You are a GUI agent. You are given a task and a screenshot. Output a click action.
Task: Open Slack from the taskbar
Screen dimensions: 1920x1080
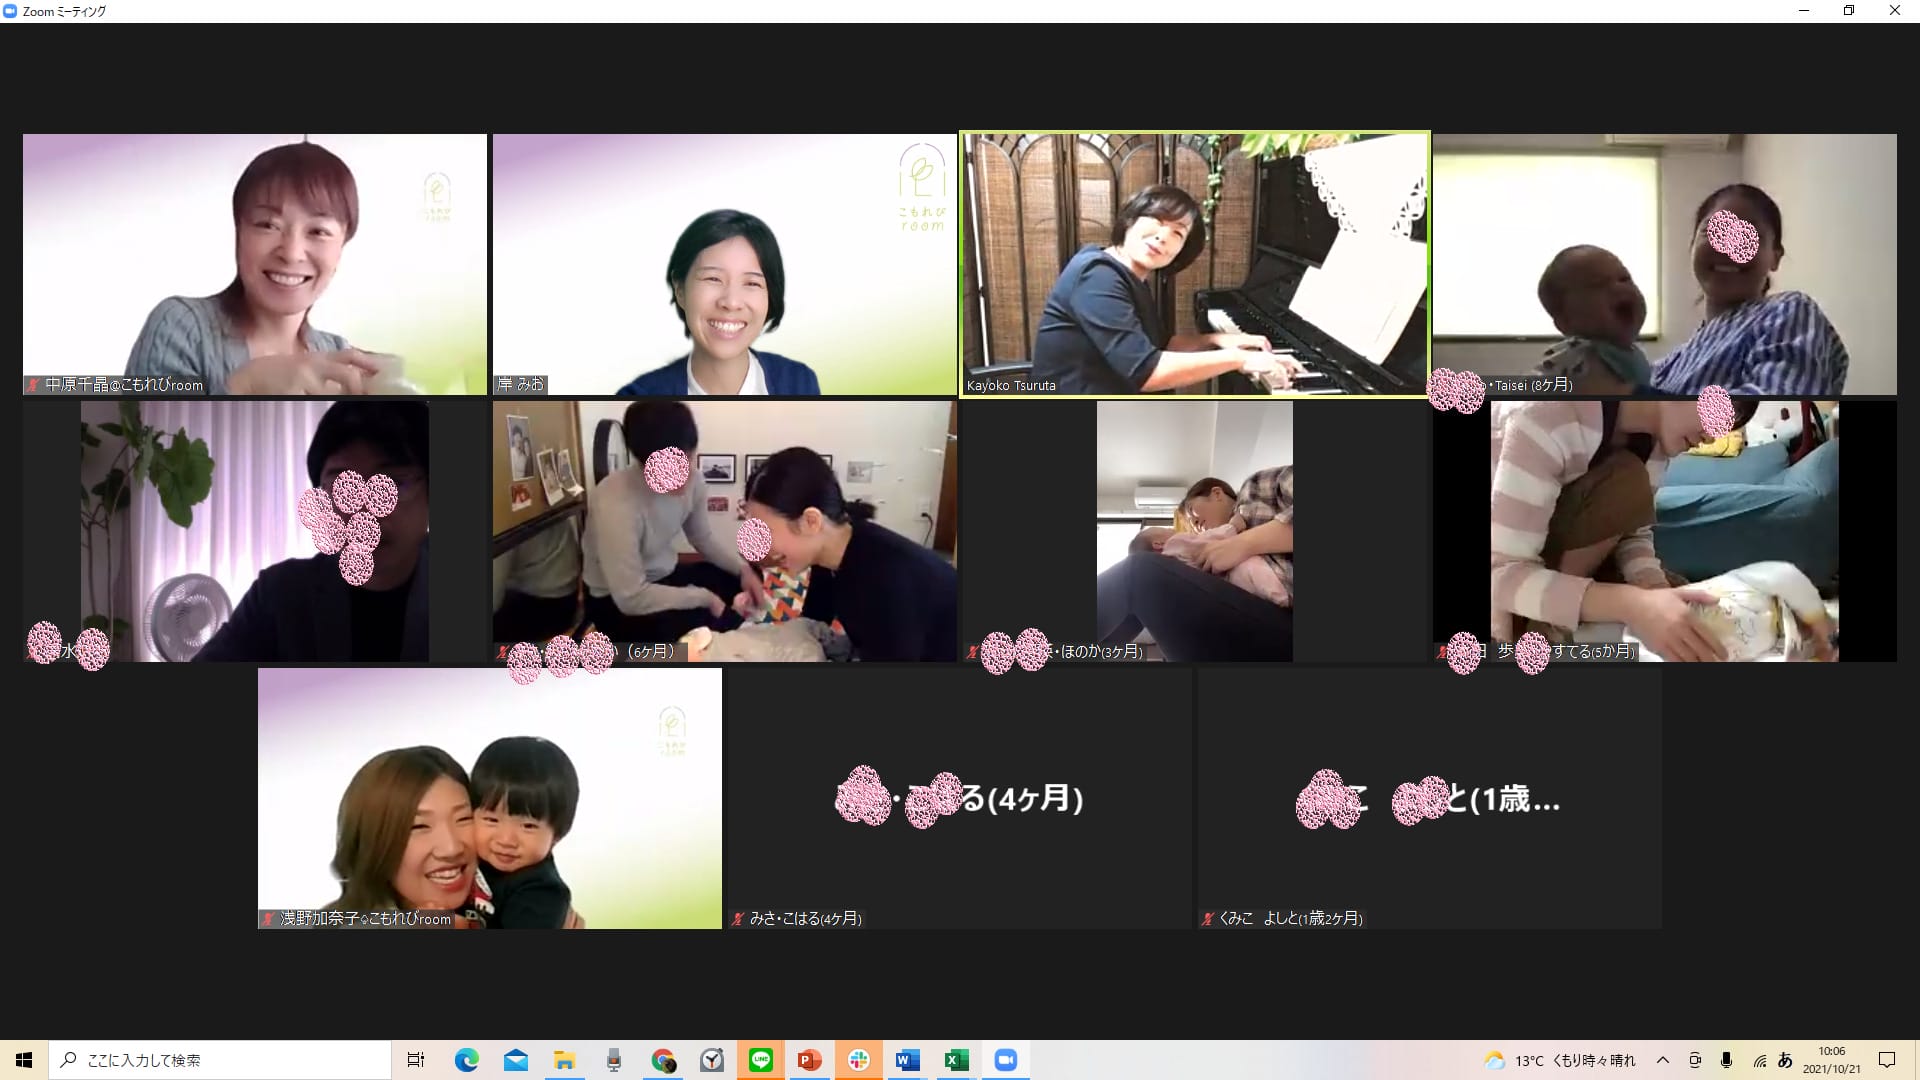click(859, 1060)
